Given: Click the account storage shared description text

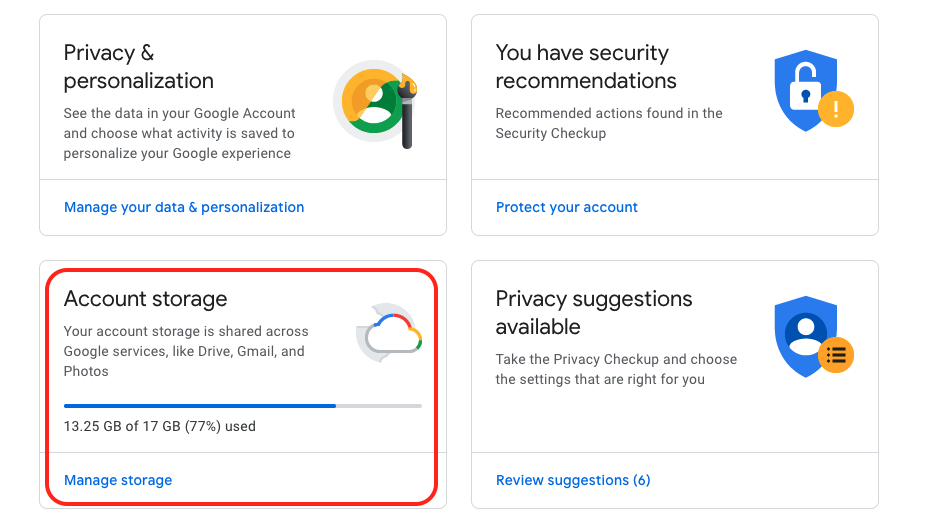Looking at the screenshot, I should [186, 352].
